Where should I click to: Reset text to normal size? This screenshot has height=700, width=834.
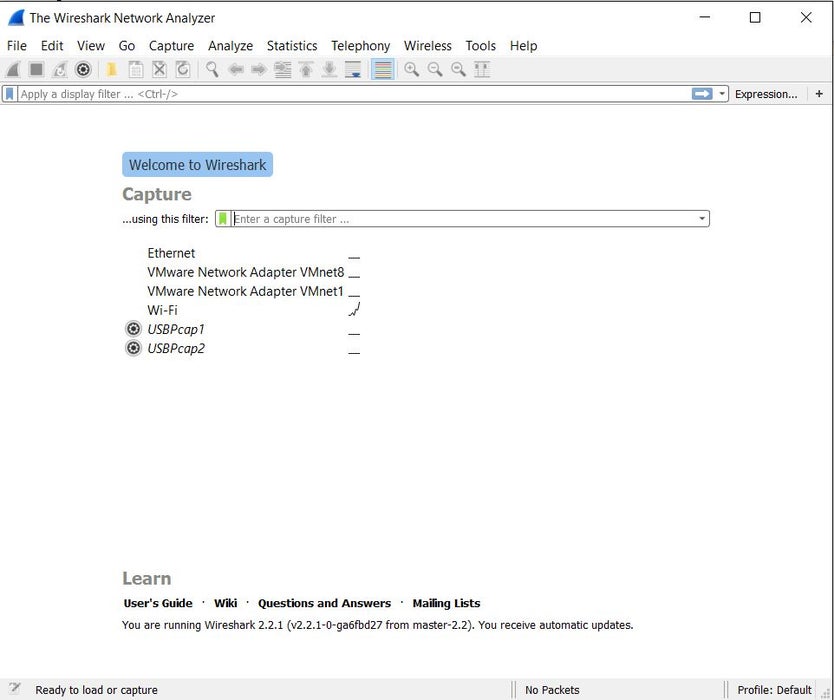click(458, 69)
